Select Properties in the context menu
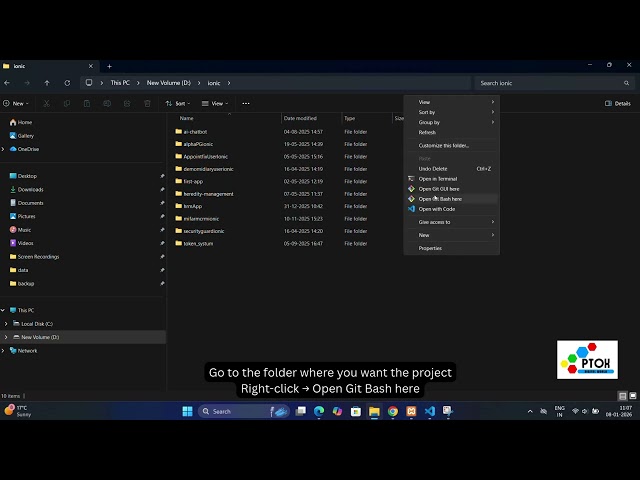 pos(451,248)
